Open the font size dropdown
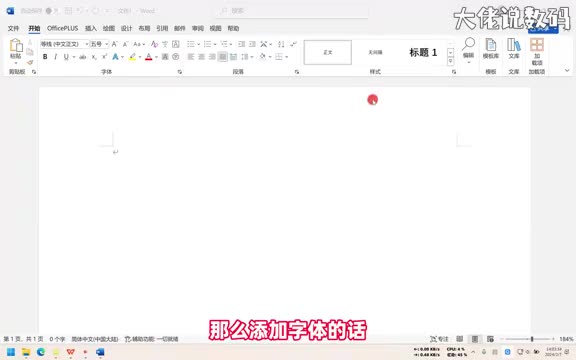Screen dimensions: 576x360 [x=107, y=44]
